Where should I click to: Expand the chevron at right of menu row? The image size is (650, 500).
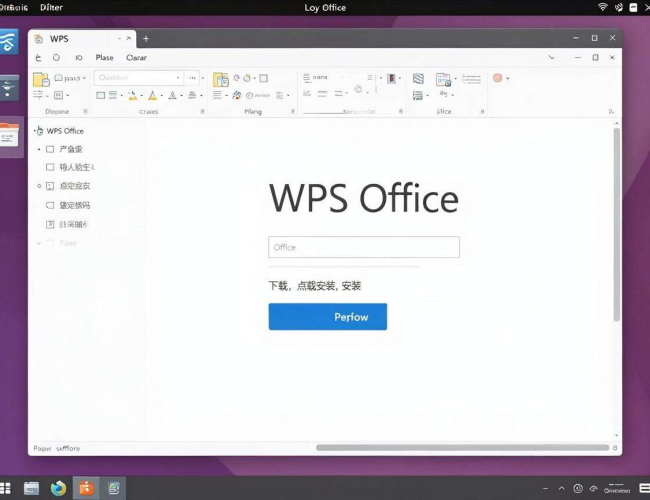tap(551, 57)
